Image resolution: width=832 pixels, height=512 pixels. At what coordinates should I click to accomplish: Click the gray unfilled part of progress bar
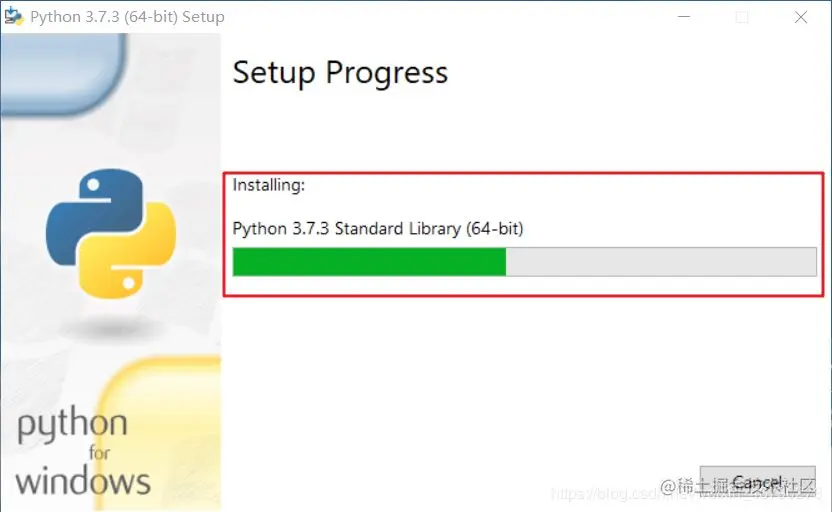pos(661,262)
